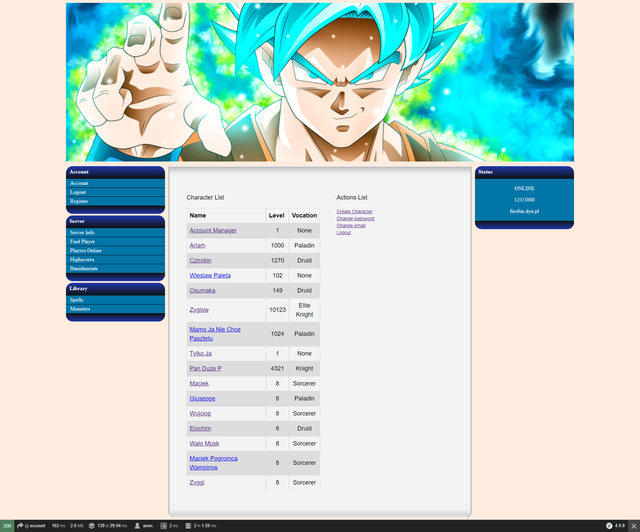Click Logout in the Actions List
The image size is (640, 532).
tap(344, 232)
